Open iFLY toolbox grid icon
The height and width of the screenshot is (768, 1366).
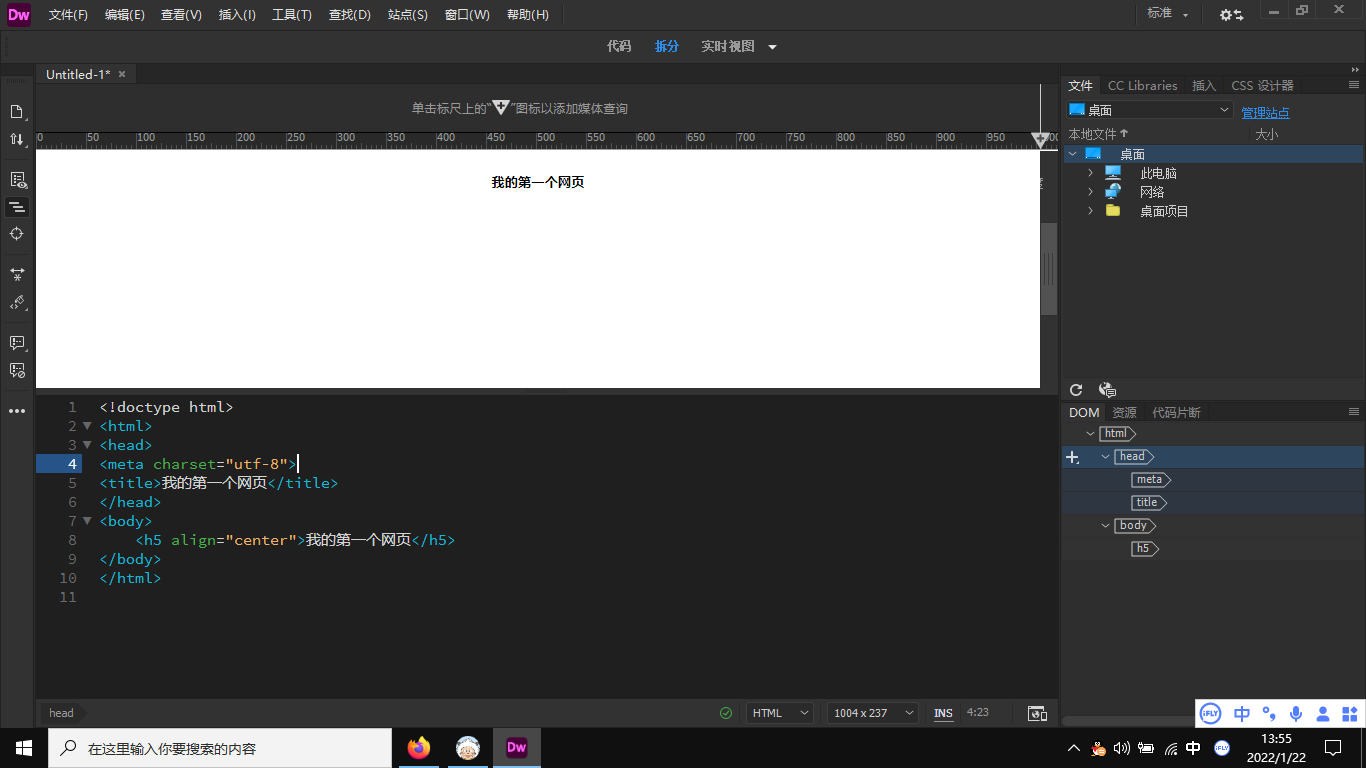click(x=1350, y=713)
